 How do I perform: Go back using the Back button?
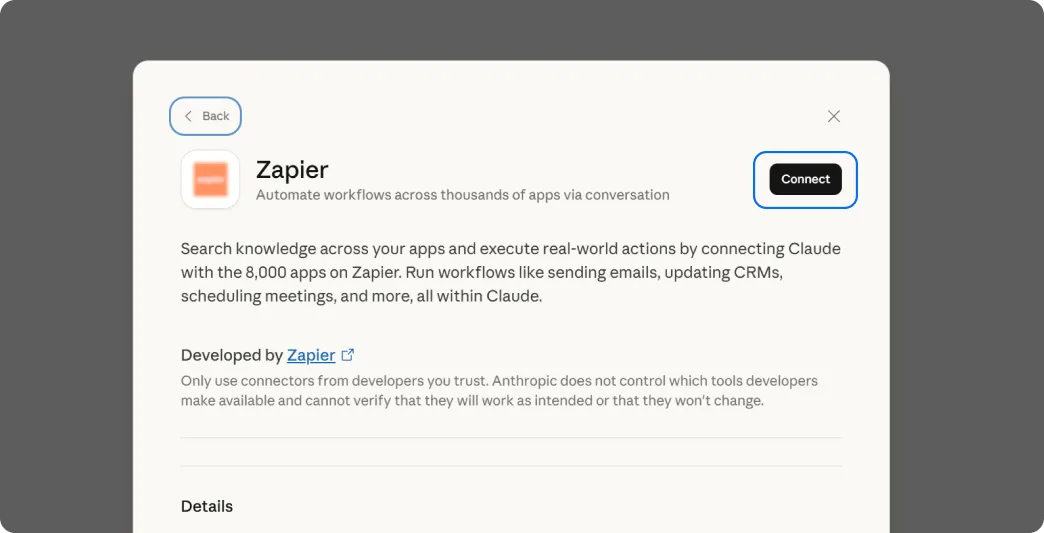tap(206, 116)
